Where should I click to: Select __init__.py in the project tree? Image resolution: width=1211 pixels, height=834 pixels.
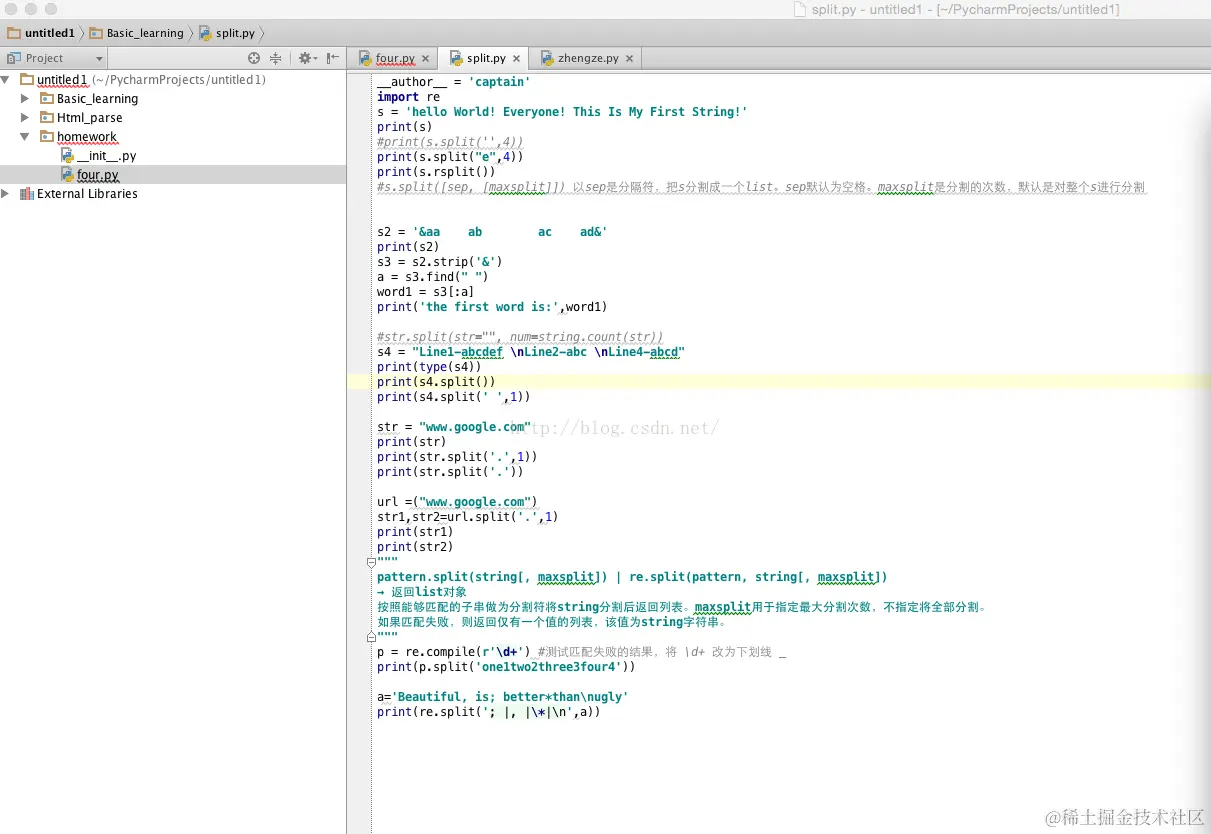[x=173, y=155]
